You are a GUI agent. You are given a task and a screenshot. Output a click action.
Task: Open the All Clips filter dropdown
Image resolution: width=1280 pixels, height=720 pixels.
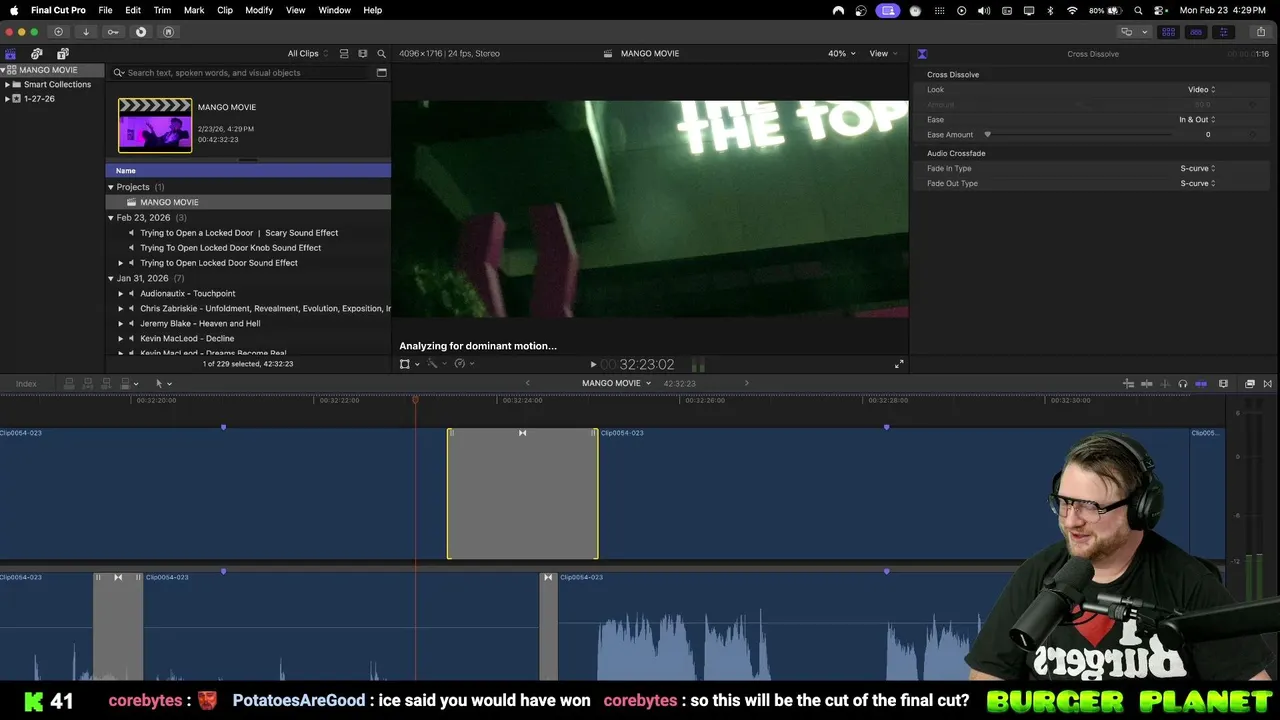308,54
